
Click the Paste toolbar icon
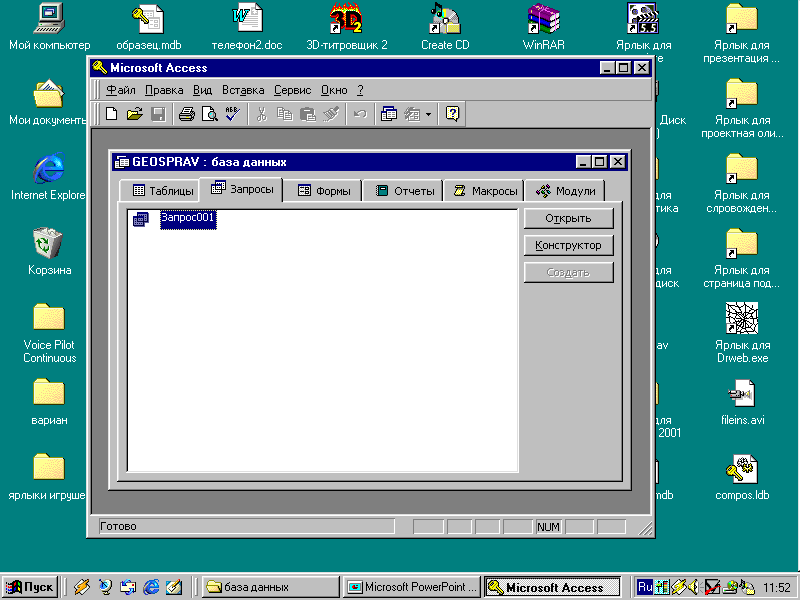308,114
